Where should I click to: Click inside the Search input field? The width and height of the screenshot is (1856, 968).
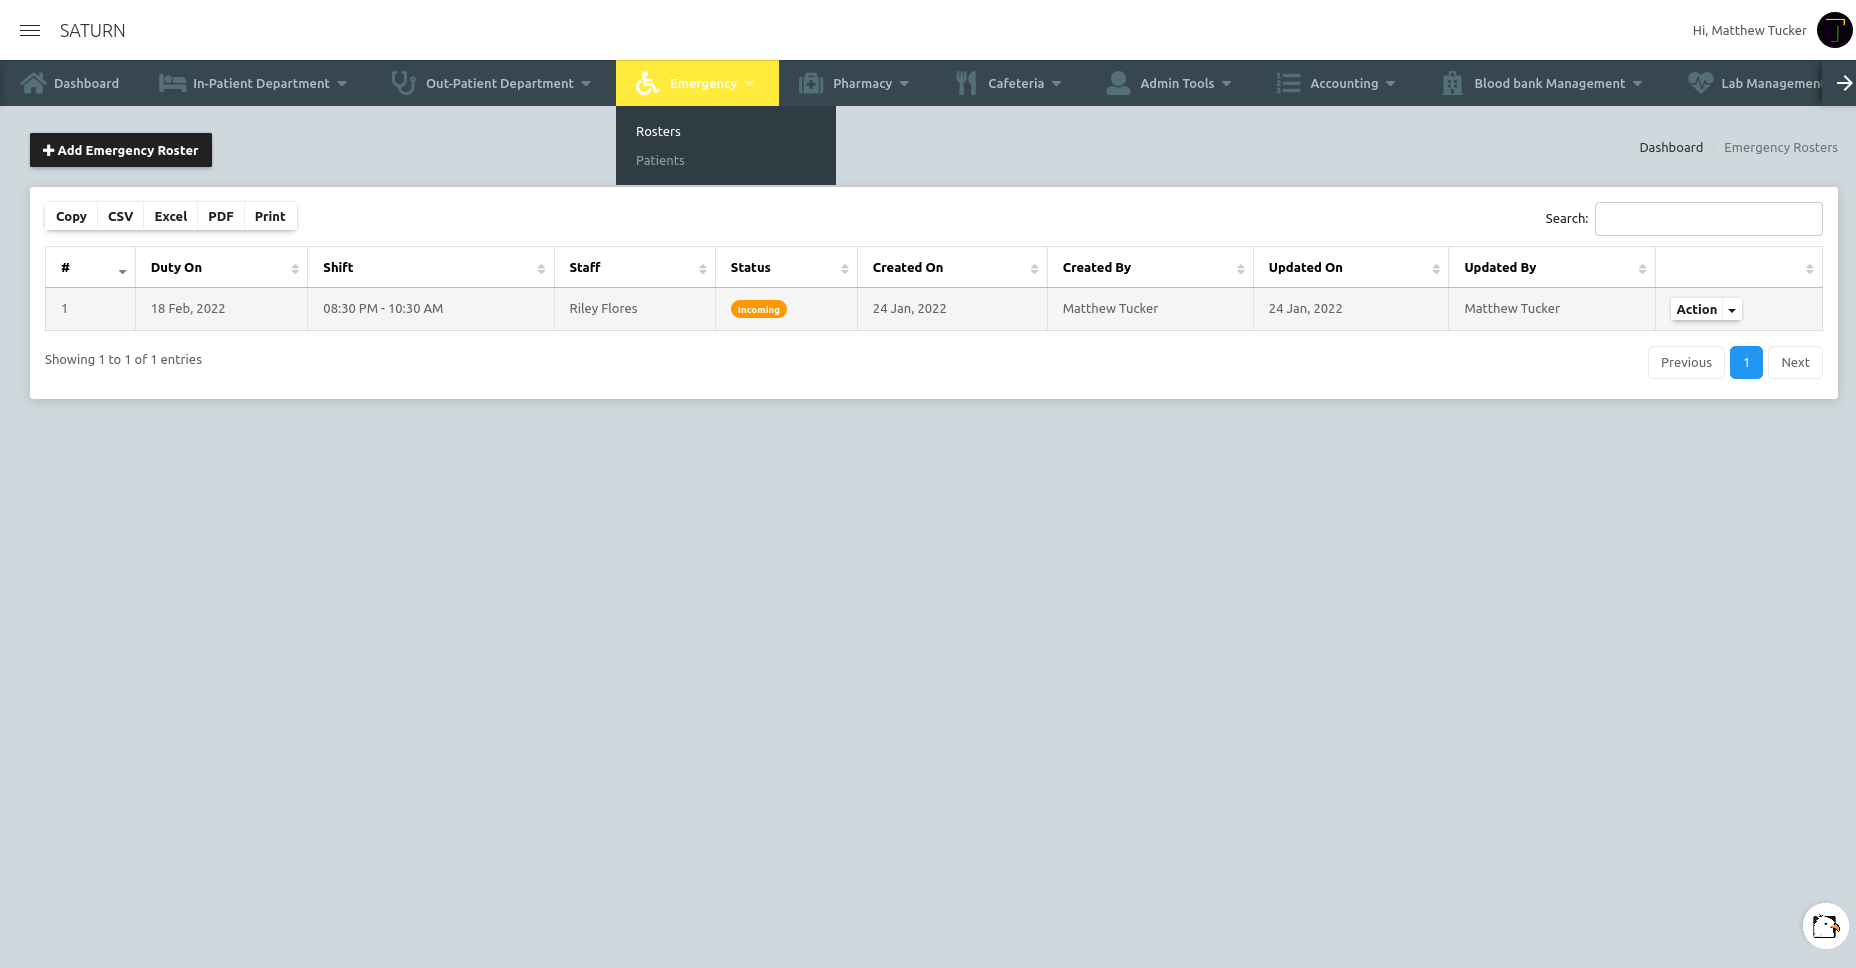click(1708, 218)
